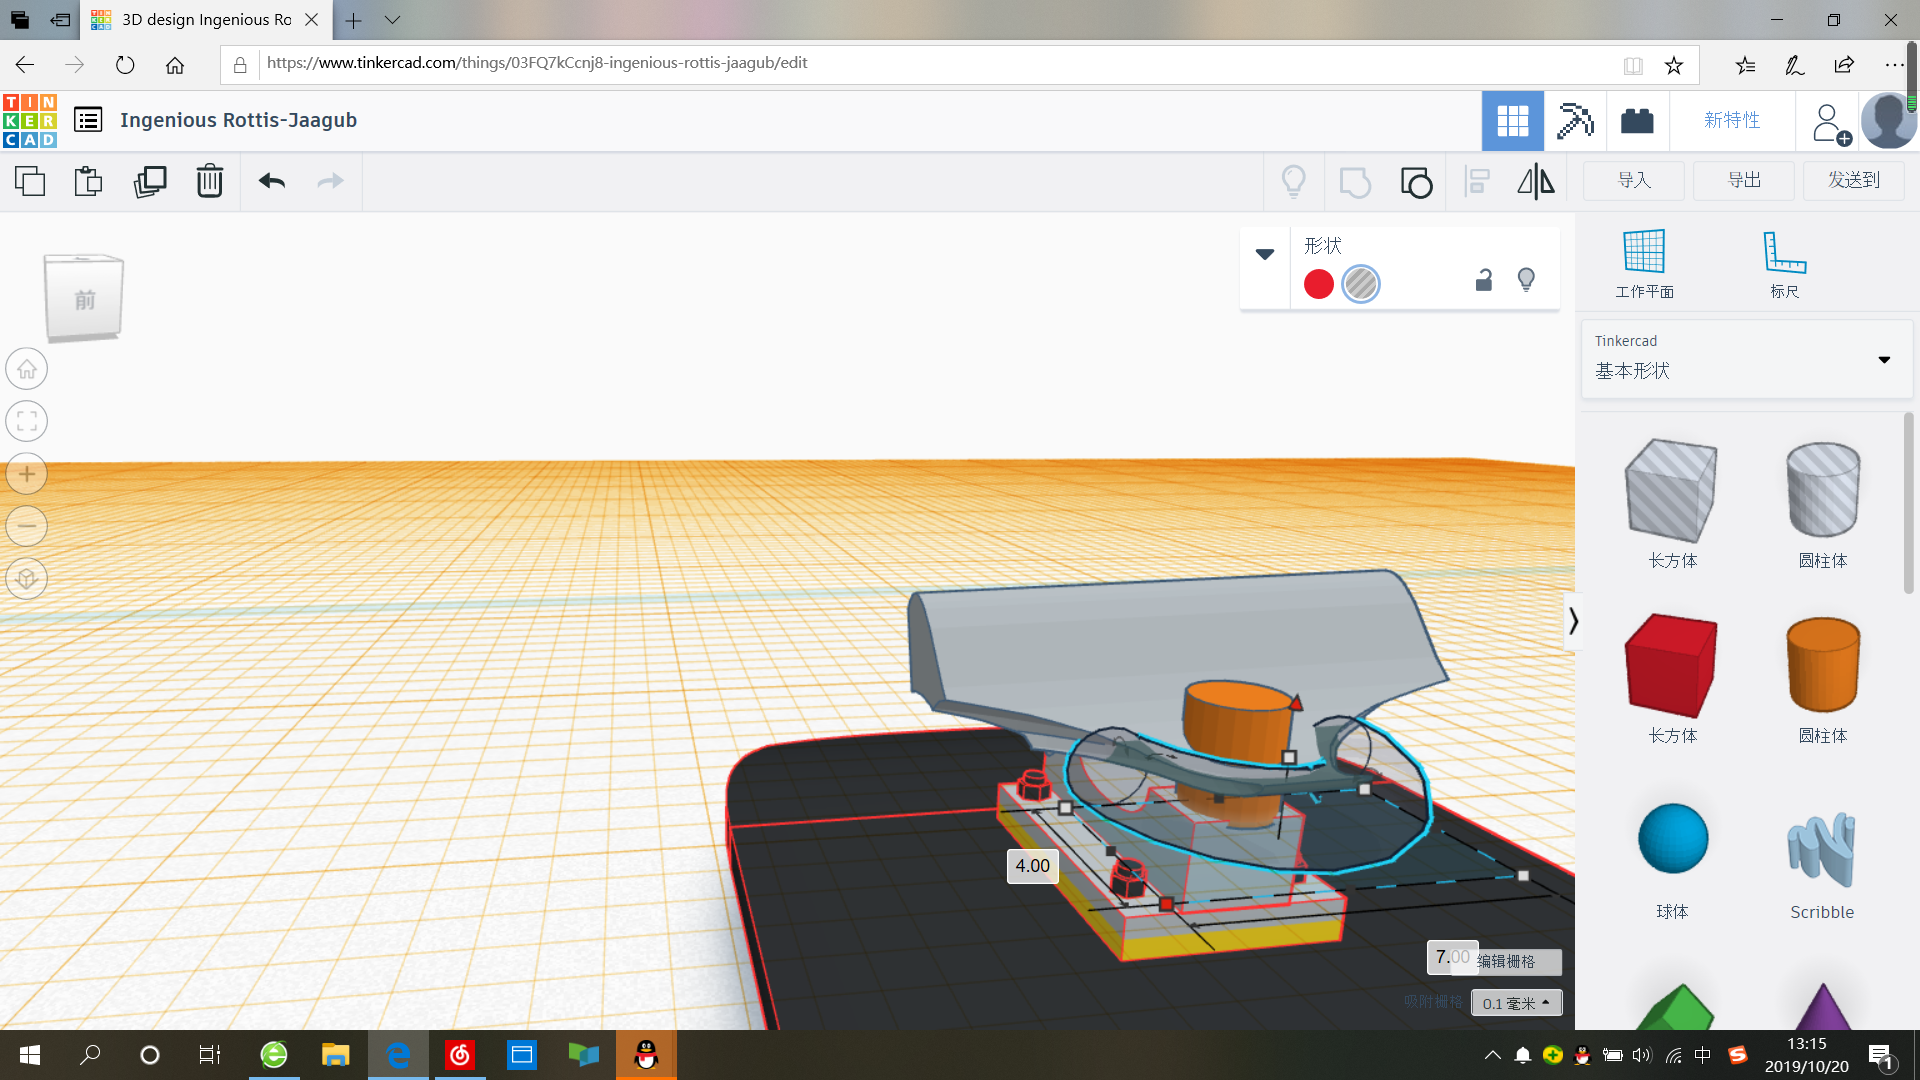Set shape to Hole mode
This screenshot has width=1920, height=1080.
[1361, 284]
